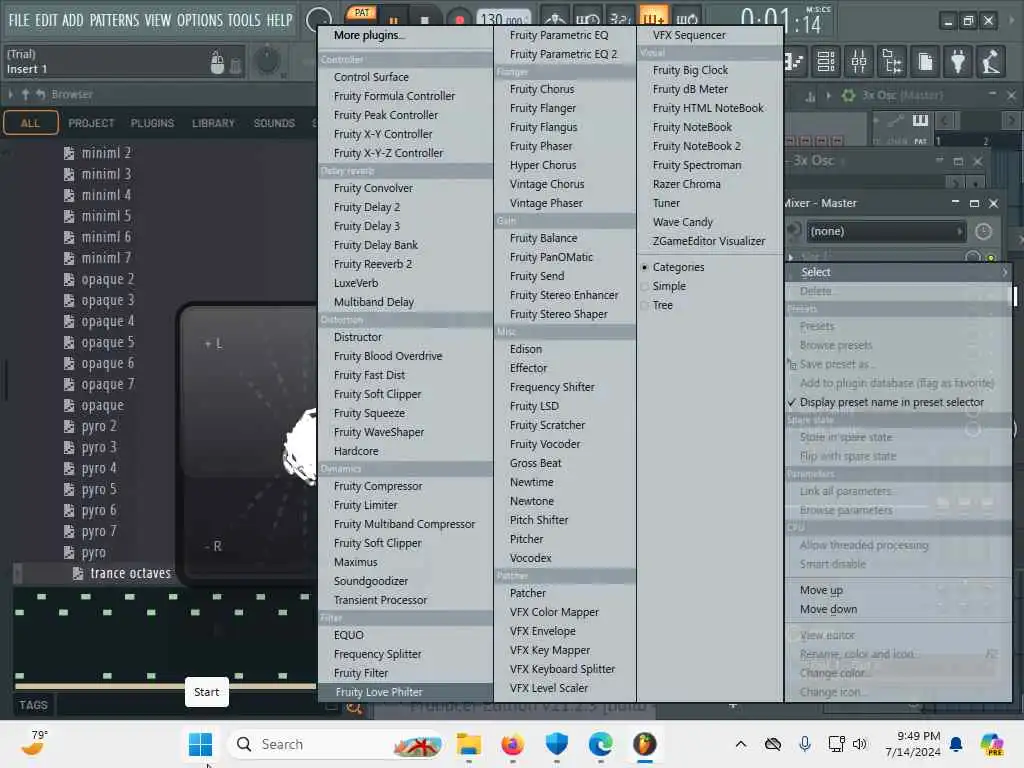1024x768 pixels.
Task: Click the left arrow in pattern selector
Action: [944, 120]
